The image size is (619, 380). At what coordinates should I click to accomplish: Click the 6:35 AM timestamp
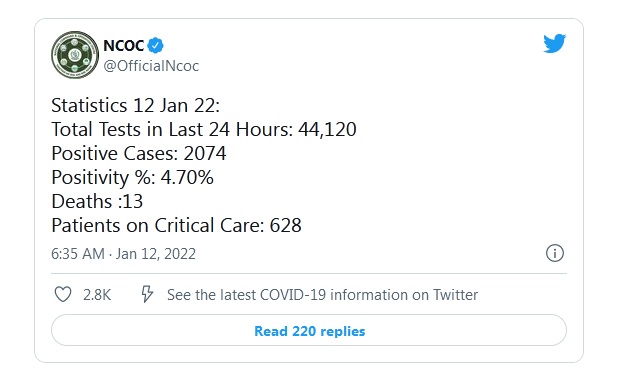(78, 254)
